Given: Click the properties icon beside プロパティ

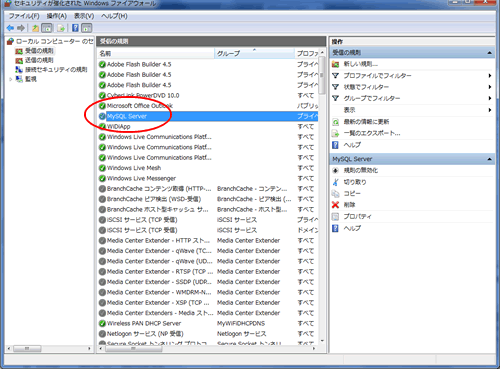Looking at the screenshot, I should 335,216.
